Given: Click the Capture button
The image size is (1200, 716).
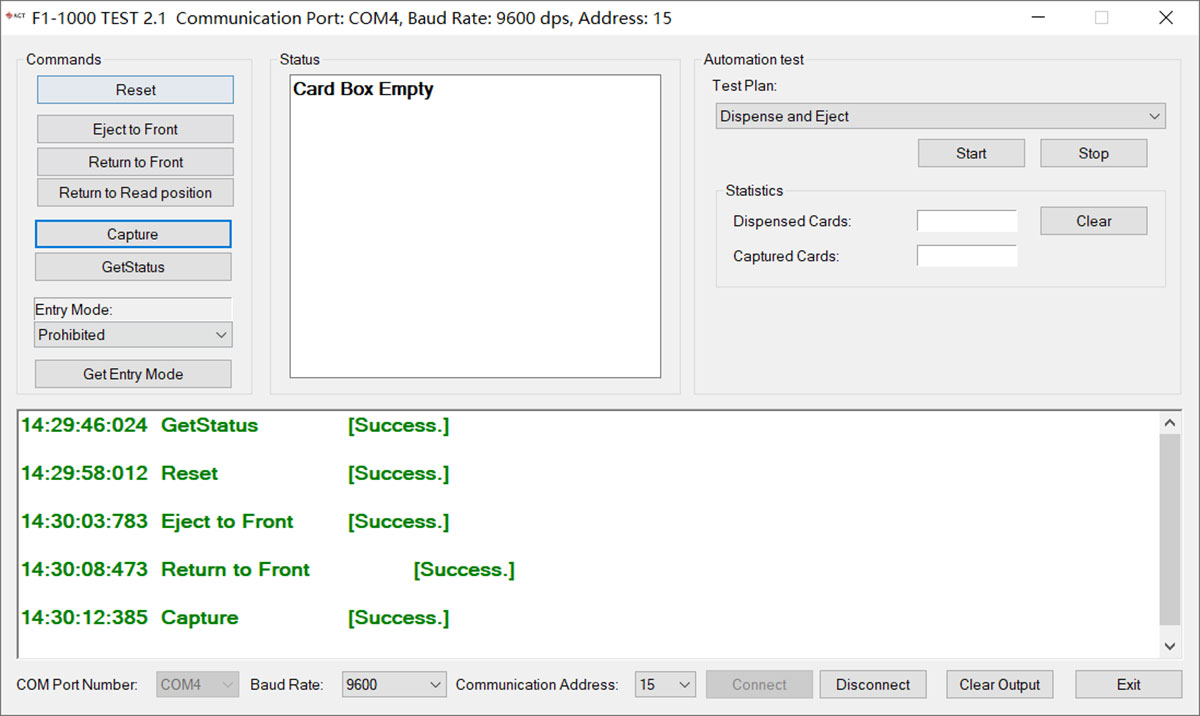Looking at the screenshot, I should [x=133, y=234].
